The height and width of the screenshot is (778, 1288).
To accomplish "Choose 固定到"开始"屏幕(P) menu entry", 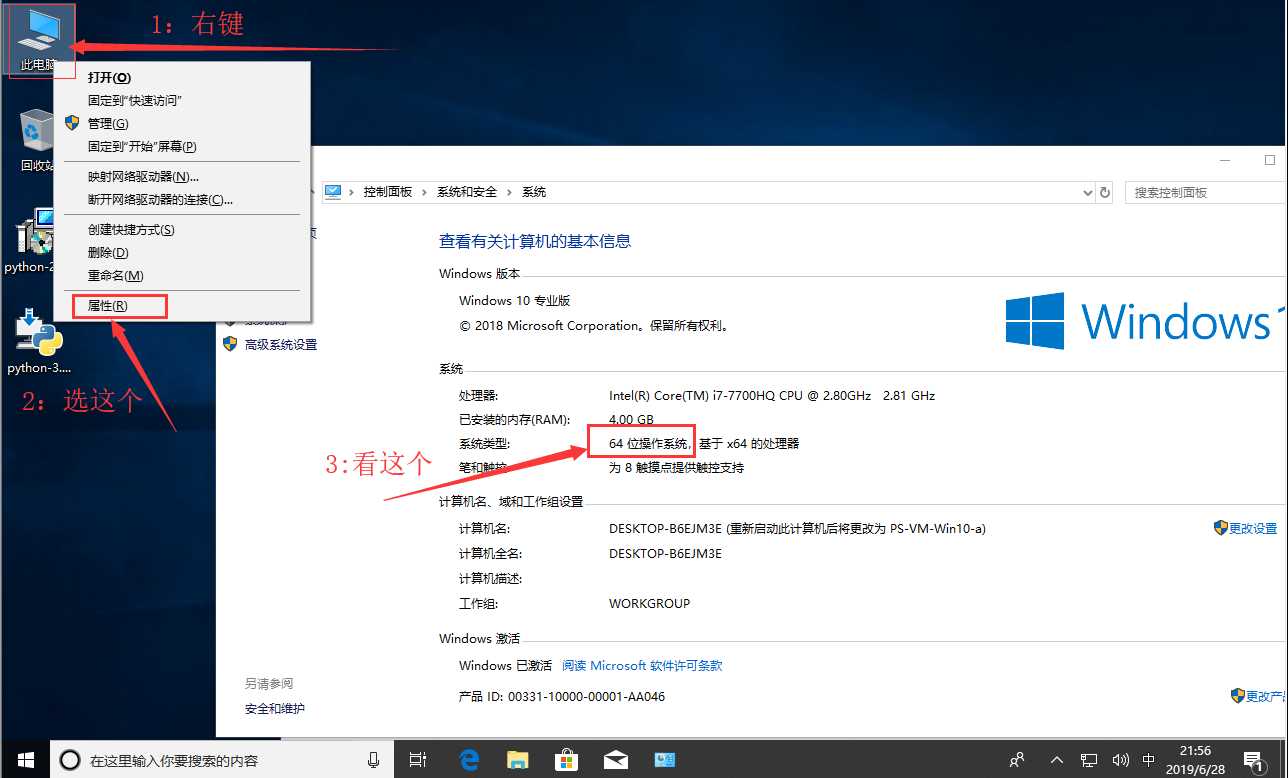I will (181, 146).
